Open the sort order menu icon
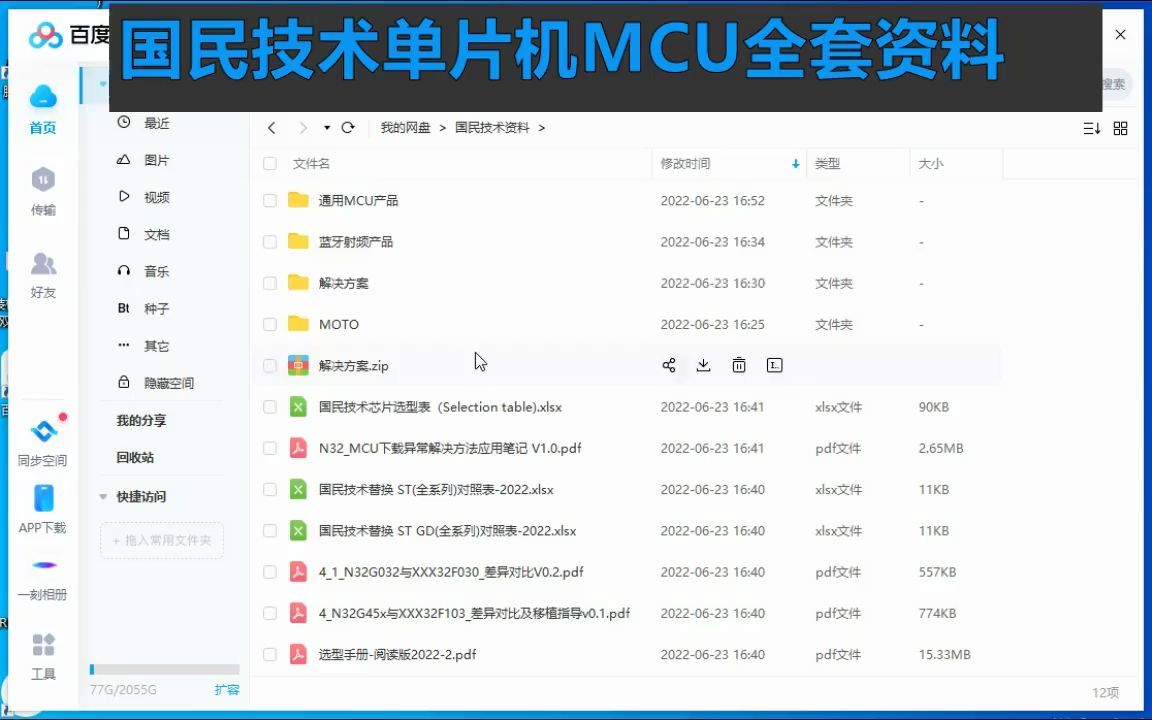The width and height of the screenshot is (1152, 720). click(1091, 128)
